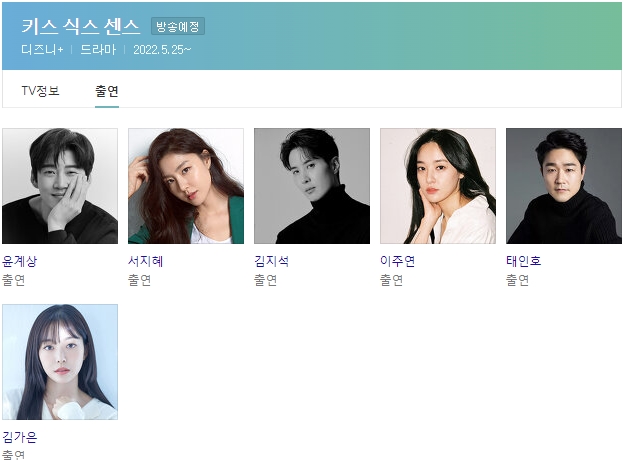Open 윤계상 profile photo

60,186
